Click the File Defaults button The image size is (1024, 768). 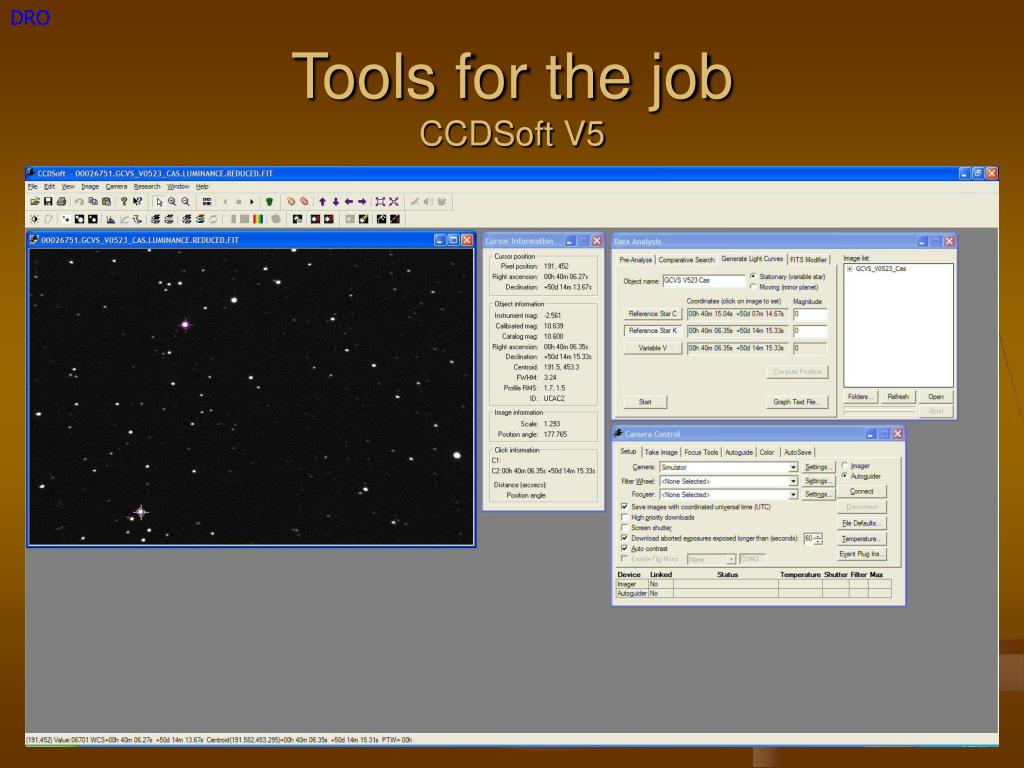[861, 524]
